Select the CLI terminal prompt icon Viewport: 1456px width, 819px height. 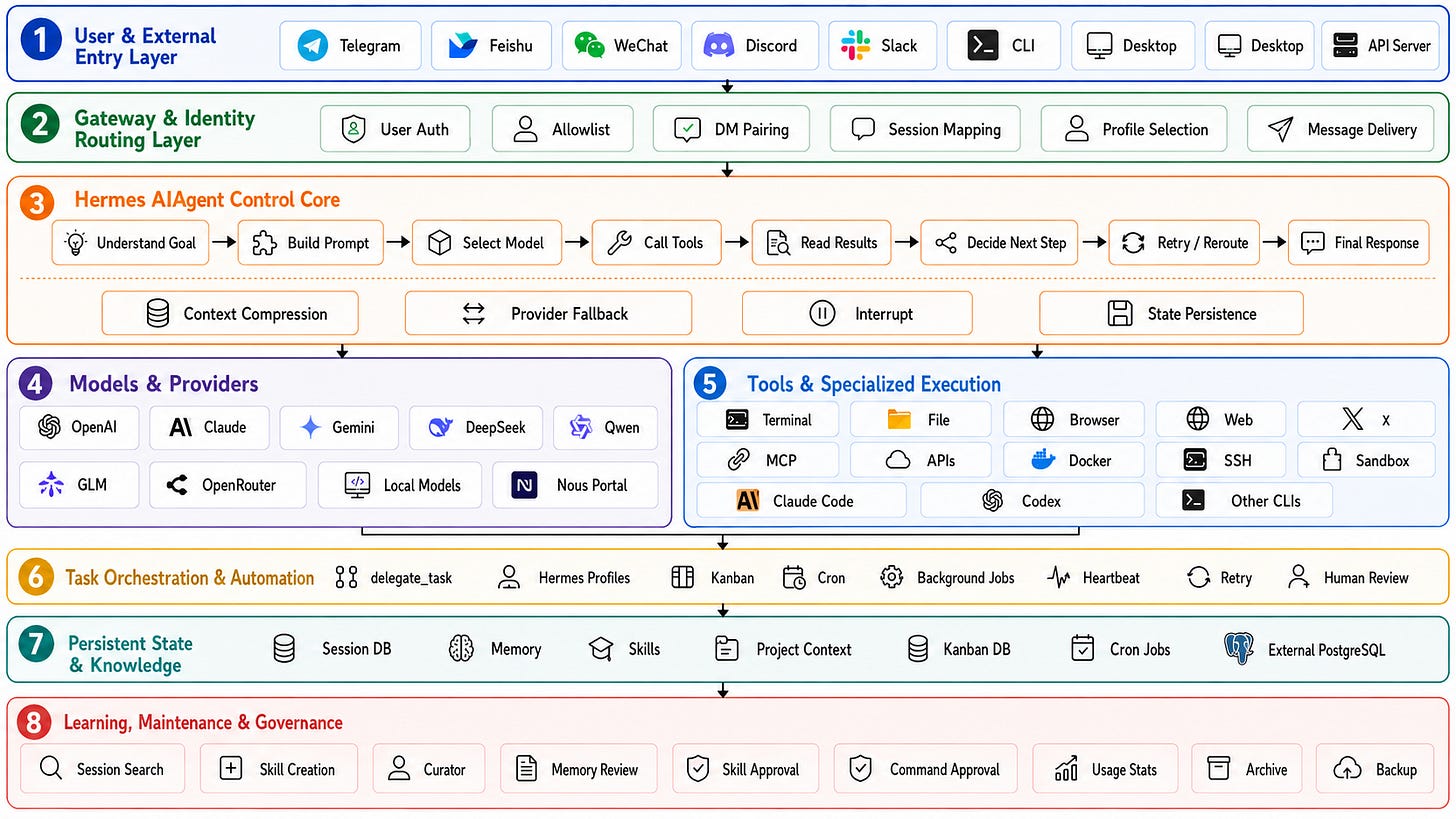[983, 46]
